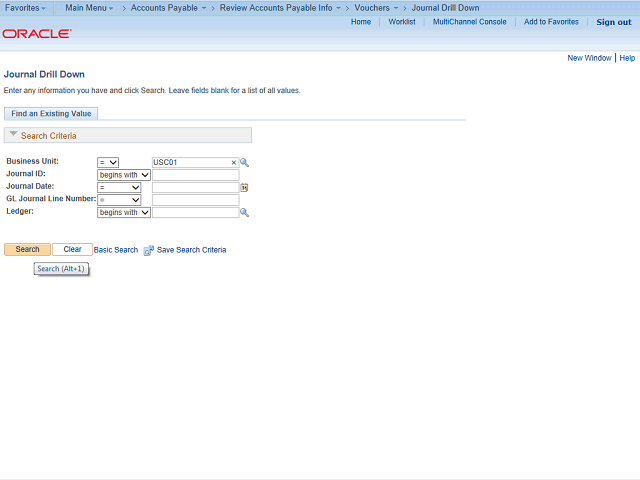Select the Find an Existing Value tab
This screenshot has height=480, width=640.
[51, 113]
